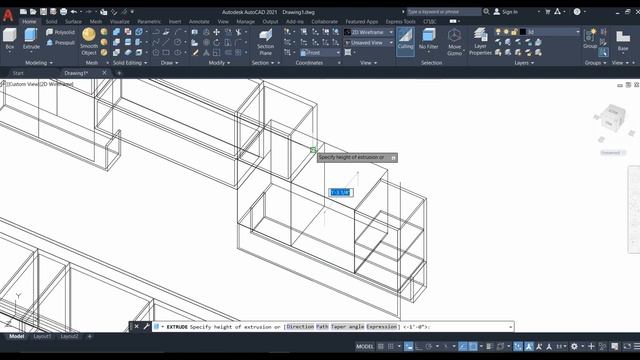Viewport: 640px width, 360px height.
Task: Select the Rectangle draw tool
Action: click(x=166, y=53)
